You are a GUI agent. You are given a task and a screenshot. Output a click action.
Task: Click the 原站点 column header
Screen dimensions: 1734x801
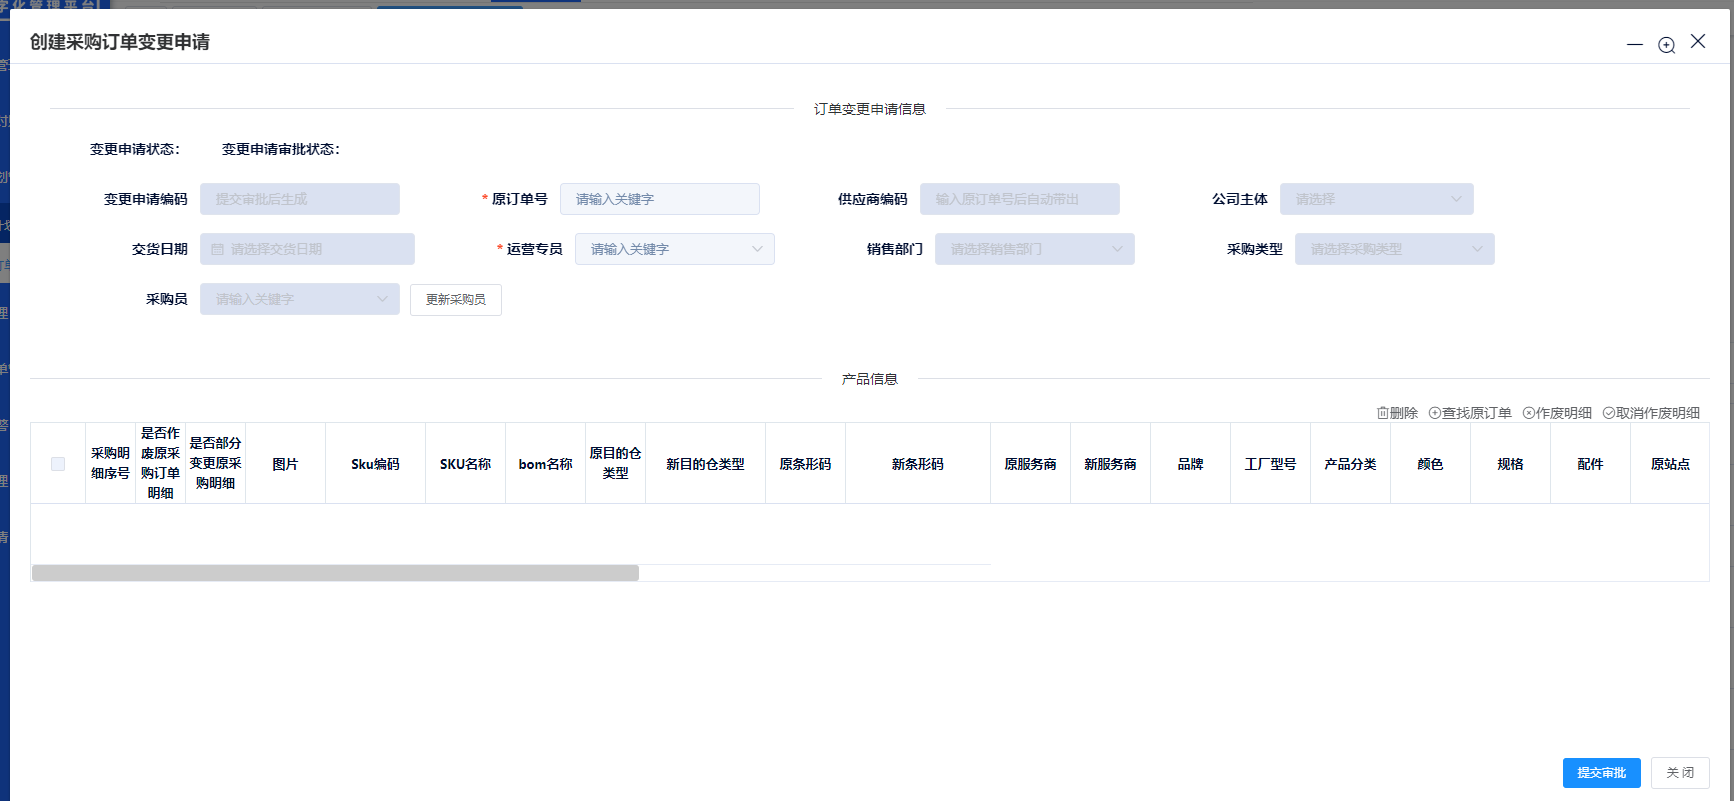(1670, 464)
